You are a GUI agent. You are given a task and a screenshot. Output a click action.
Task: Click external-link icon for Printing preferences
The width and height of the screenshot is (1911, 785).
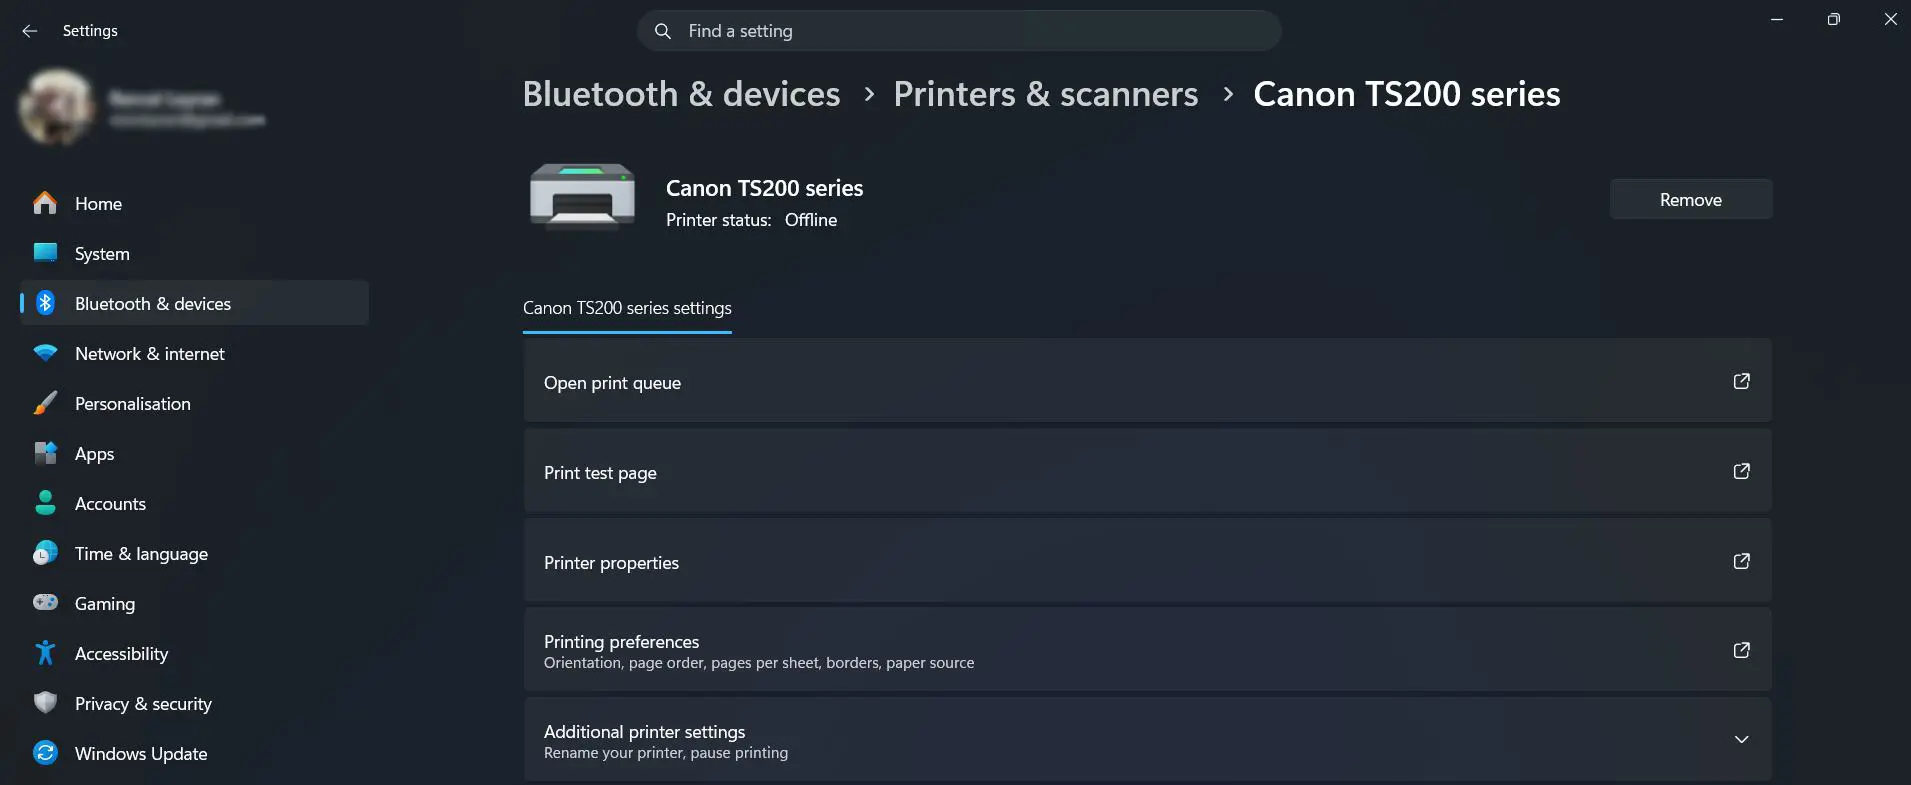pyautogui.click(x=1741, y=650)
